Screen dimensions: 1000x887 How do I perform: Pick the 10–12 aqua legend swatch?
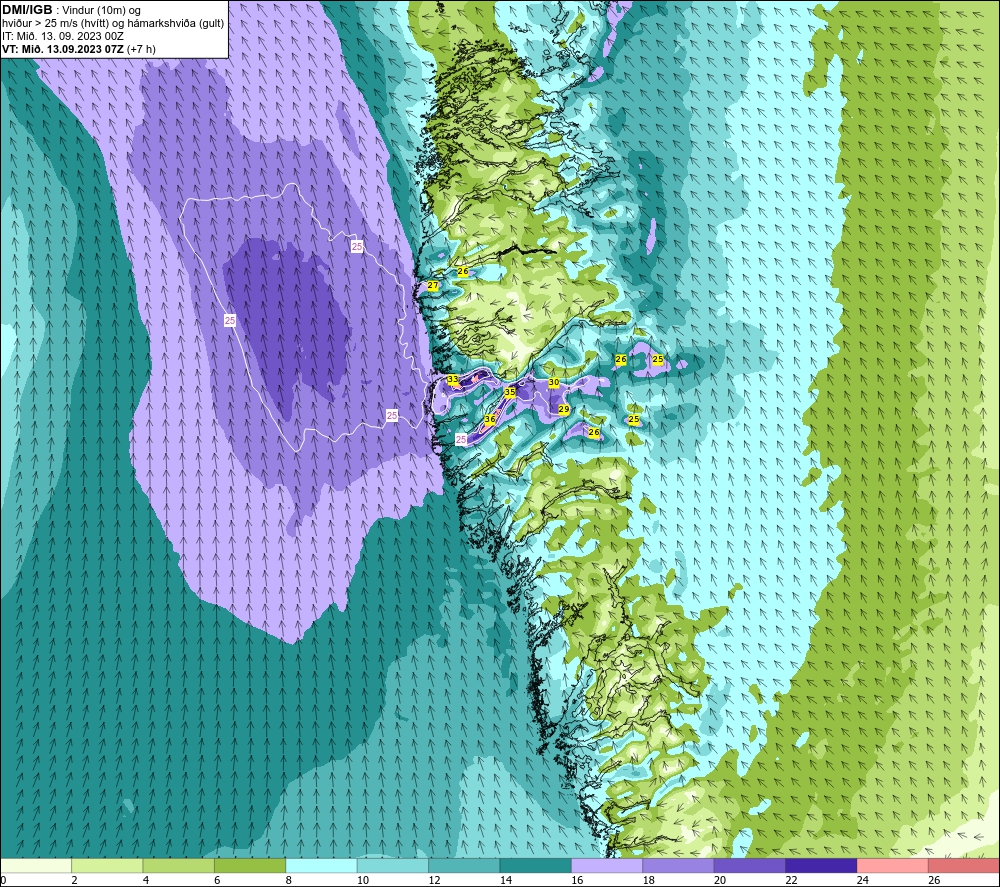click(393, 865)
